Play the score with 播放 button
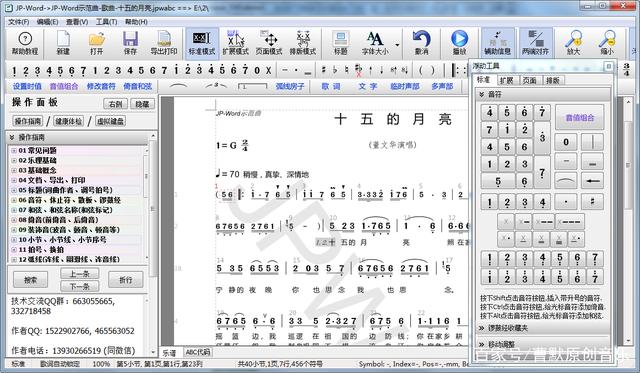This screenshot has height=373, width=640. coord(460,43)
